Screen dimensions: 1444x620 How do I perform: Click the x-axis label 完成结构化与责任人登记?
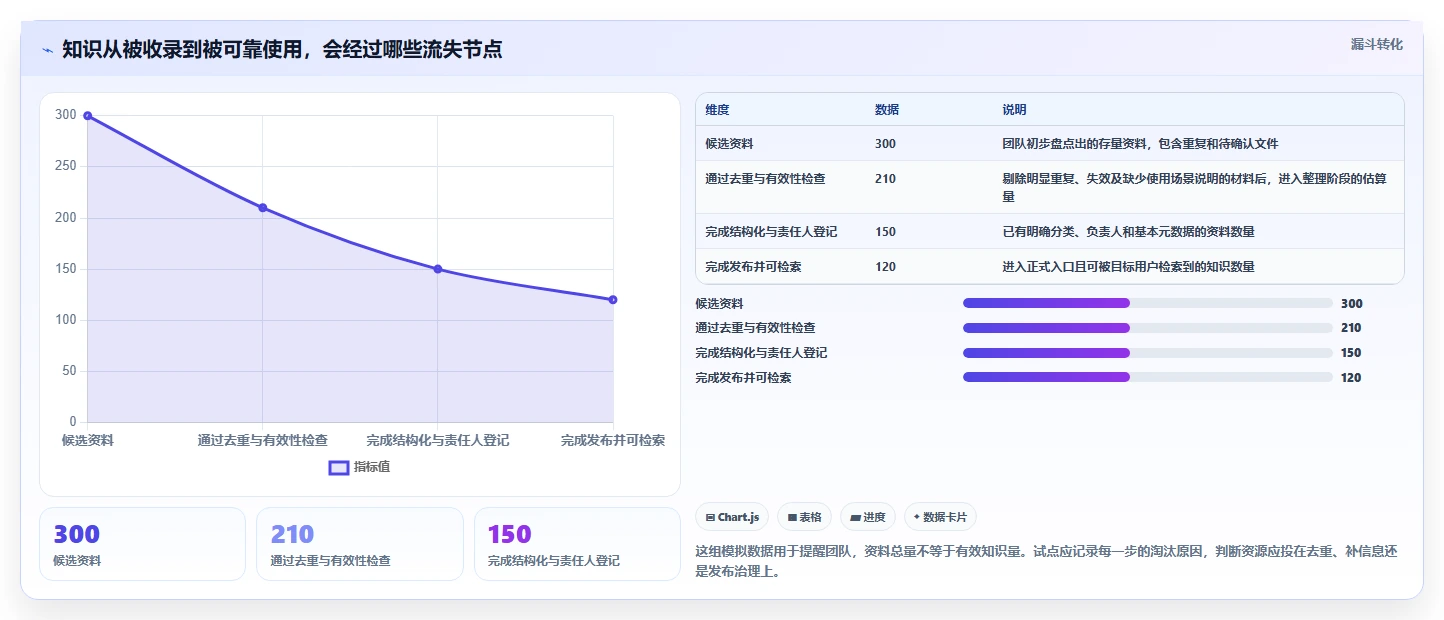[x=438, y=440]
